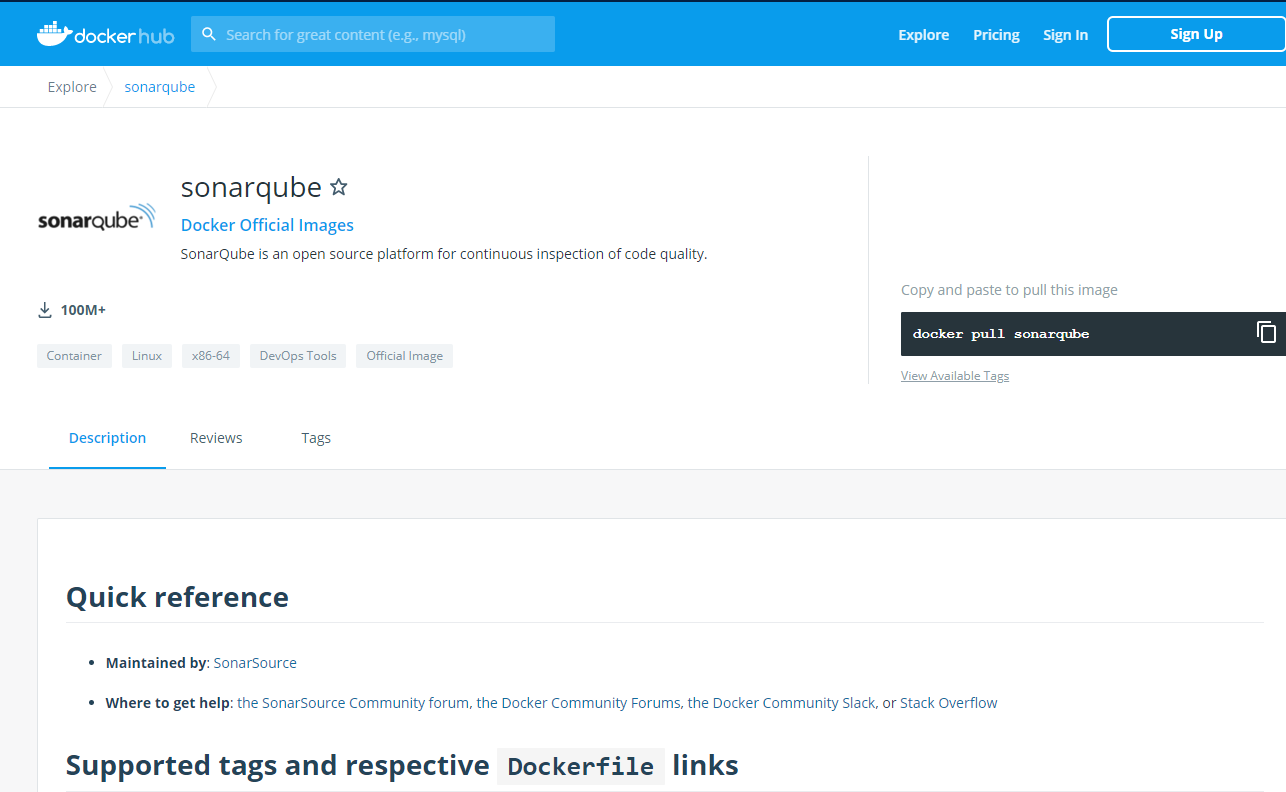The width and height of the screenshot is (1286, 792).
Task: Click the sonarqube logo image
Action: click(x=96, y=217)
